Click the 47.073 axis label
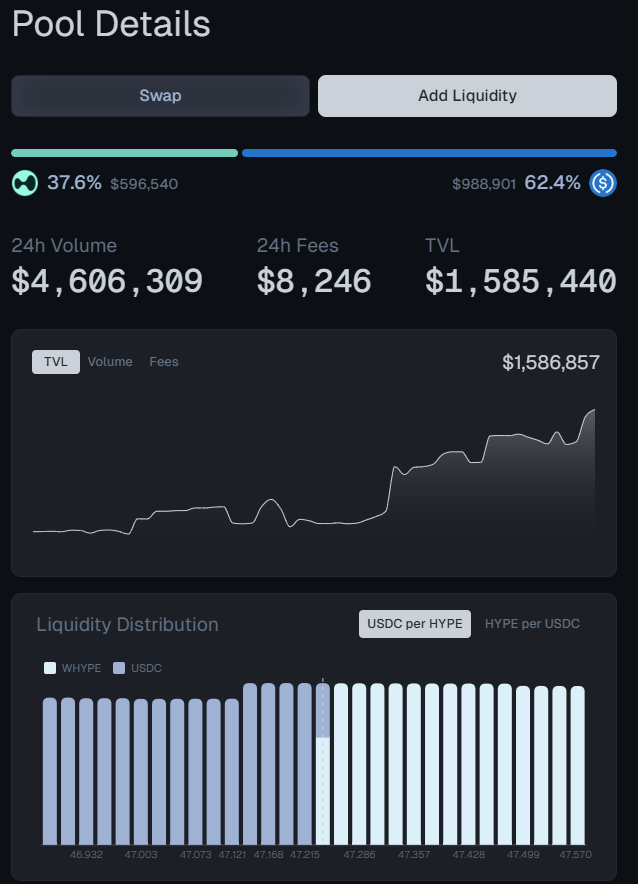 [x=196, y=855]
